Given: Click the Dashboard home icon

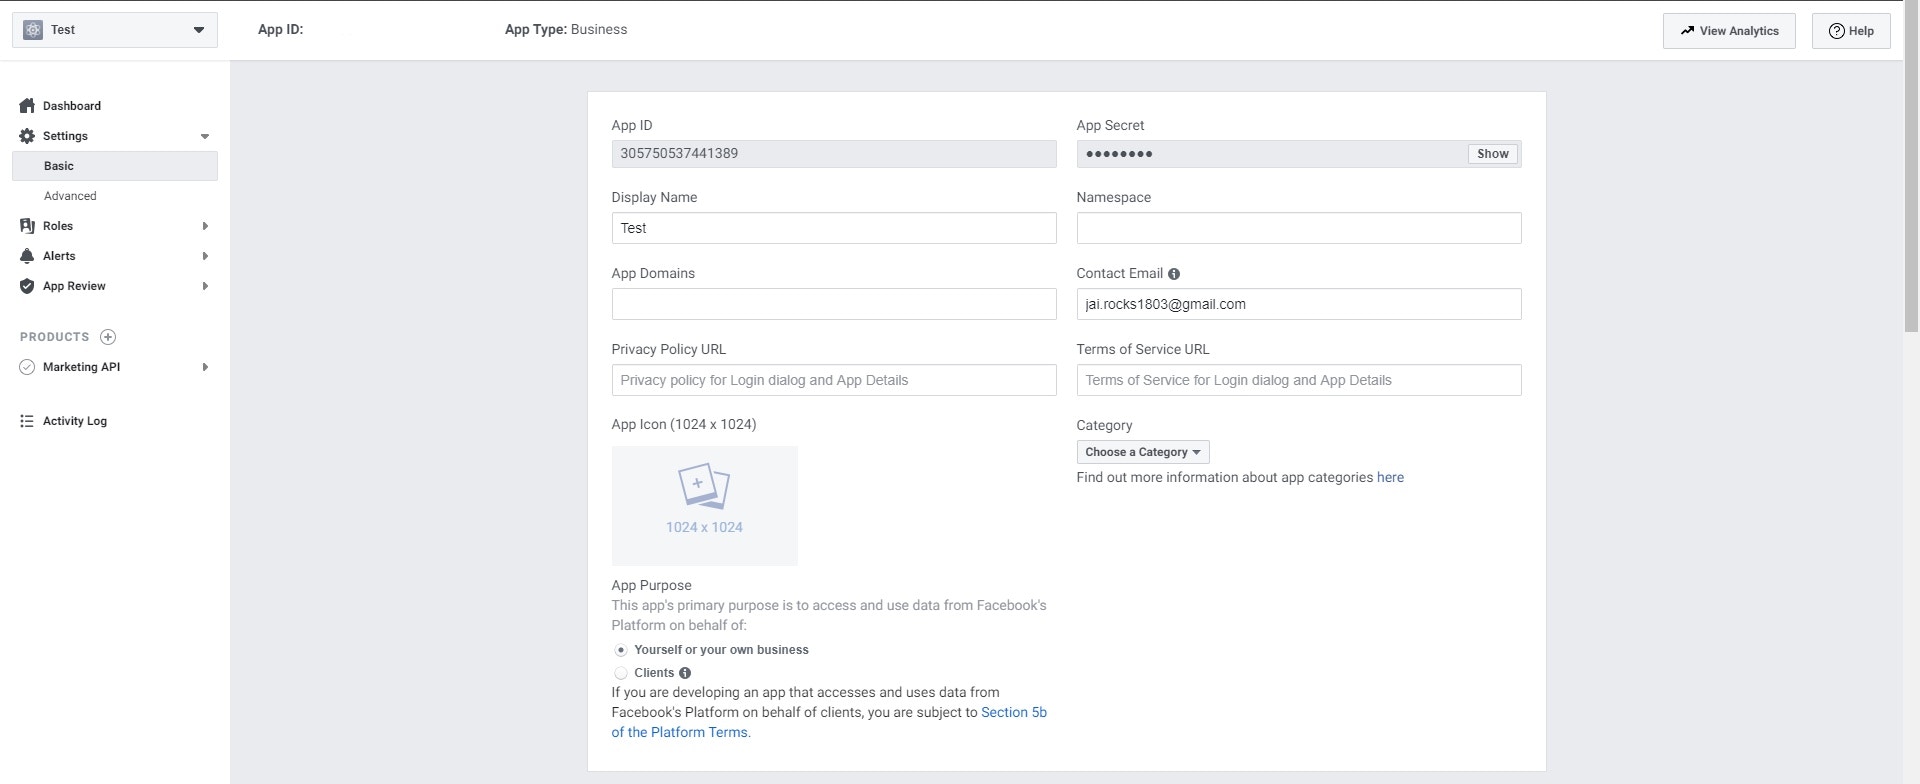Looking at the screenshot, I should click(27, 106).
